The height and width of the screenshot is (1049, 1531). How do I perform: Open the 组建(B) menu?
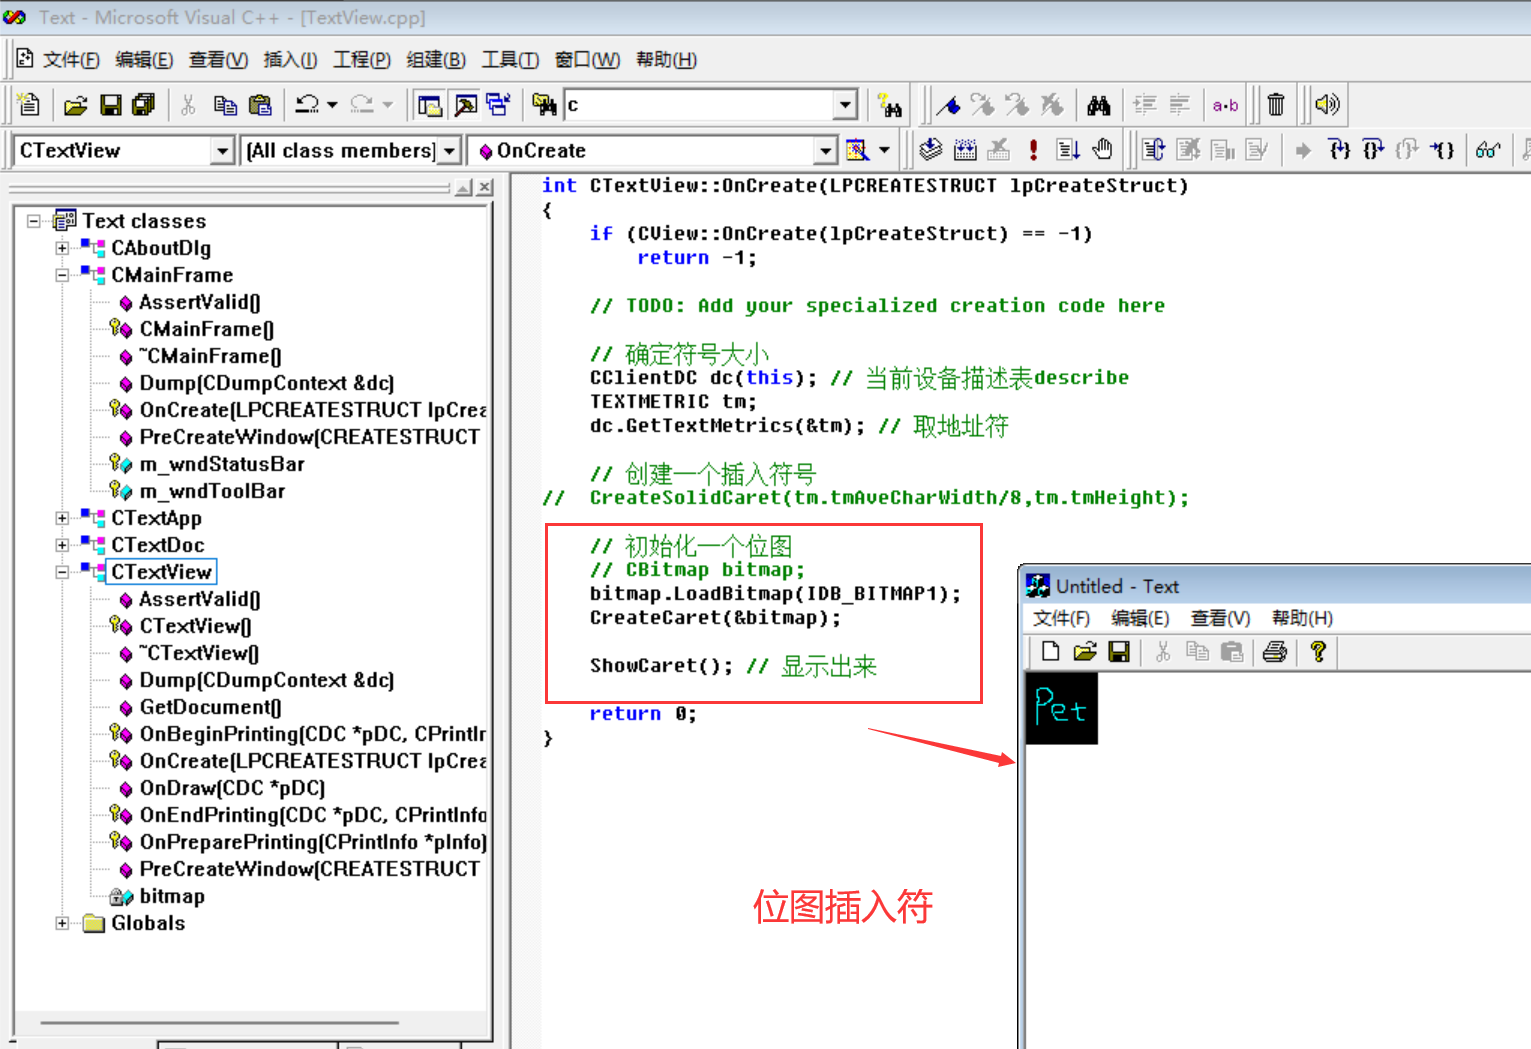pyautogui.click(x=436, y=60)
